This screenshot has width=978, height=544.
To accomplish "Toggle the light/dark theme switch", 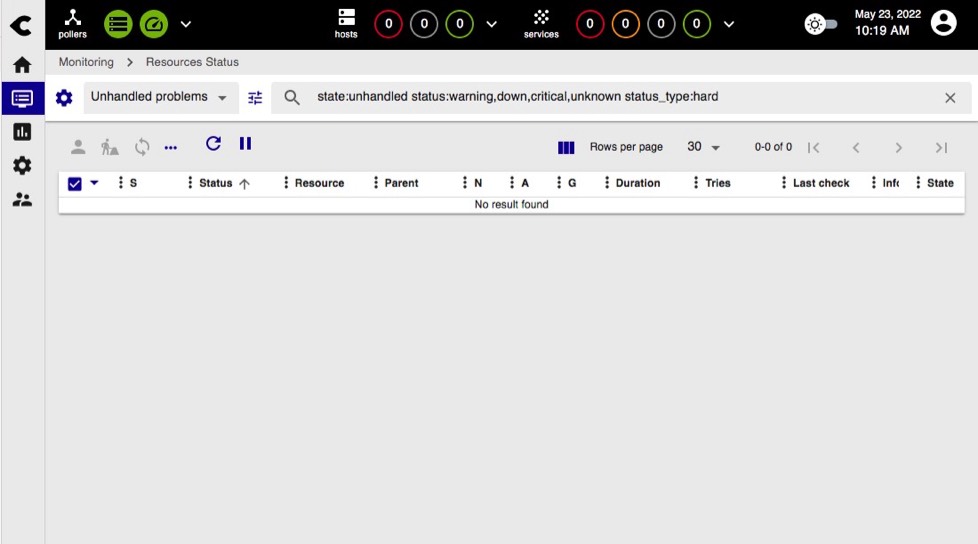I will [x=821, y=24].
